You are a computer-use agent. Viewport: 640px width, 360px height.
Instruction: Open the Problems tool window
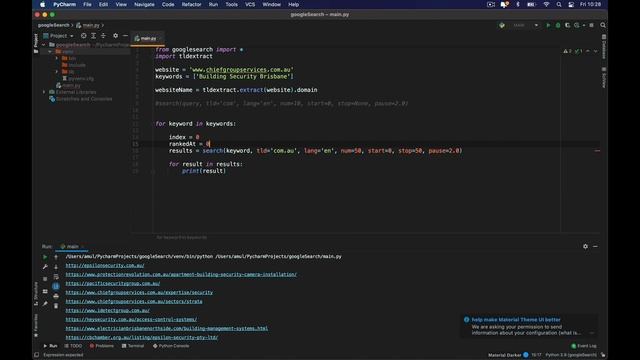point(102,346)
